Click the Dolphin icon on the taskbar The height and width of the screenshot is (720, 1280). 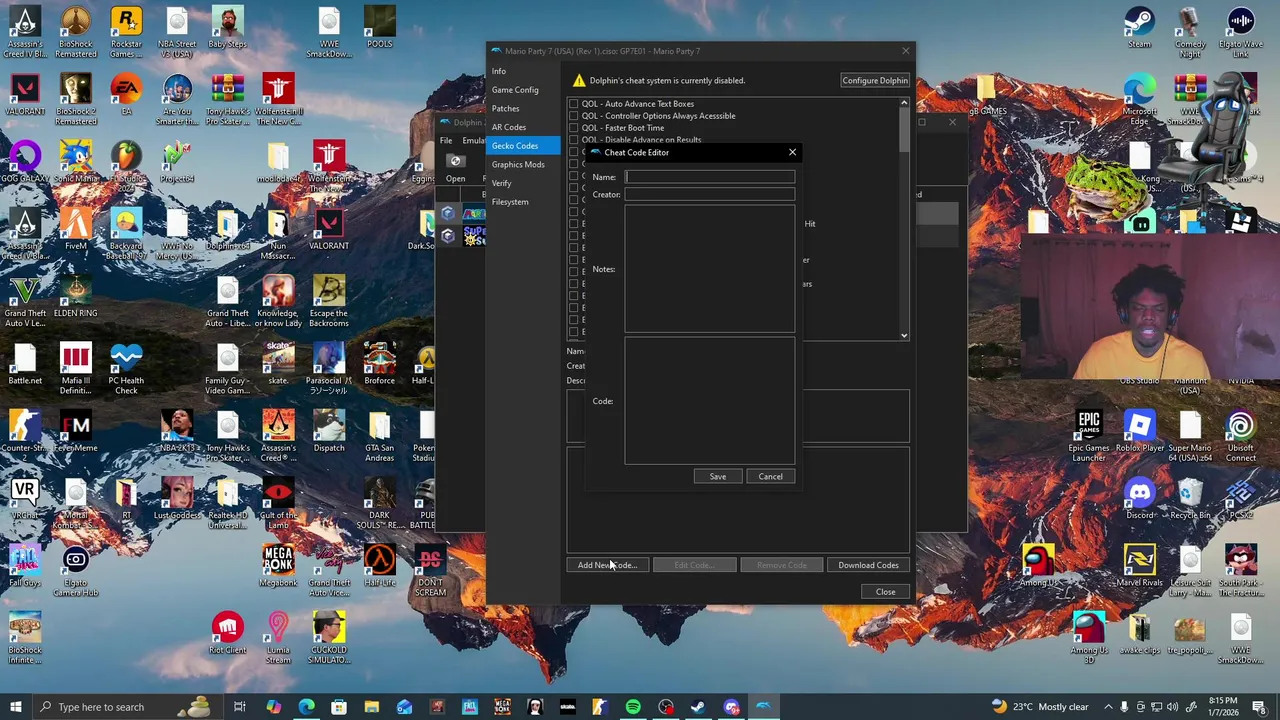pyautogui.click(x=763, y=707)
